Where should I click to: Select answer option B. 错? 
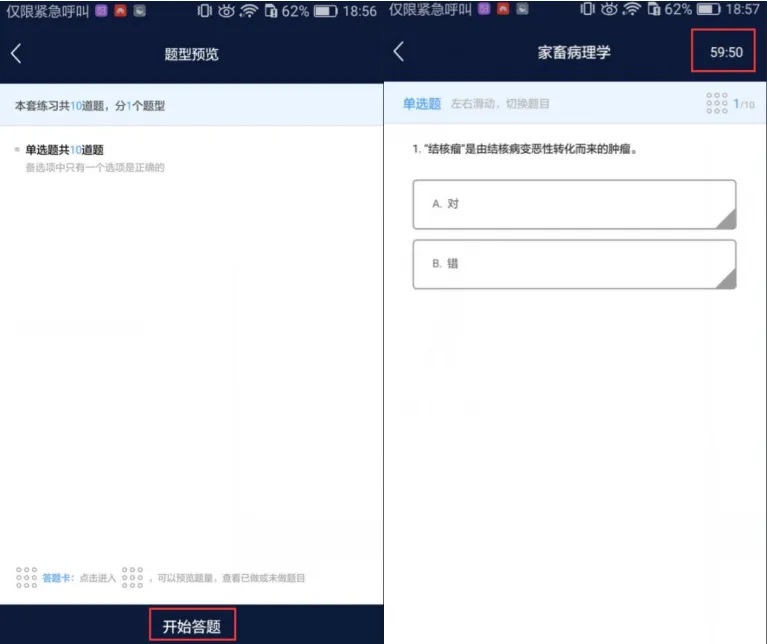click(574, 264)
